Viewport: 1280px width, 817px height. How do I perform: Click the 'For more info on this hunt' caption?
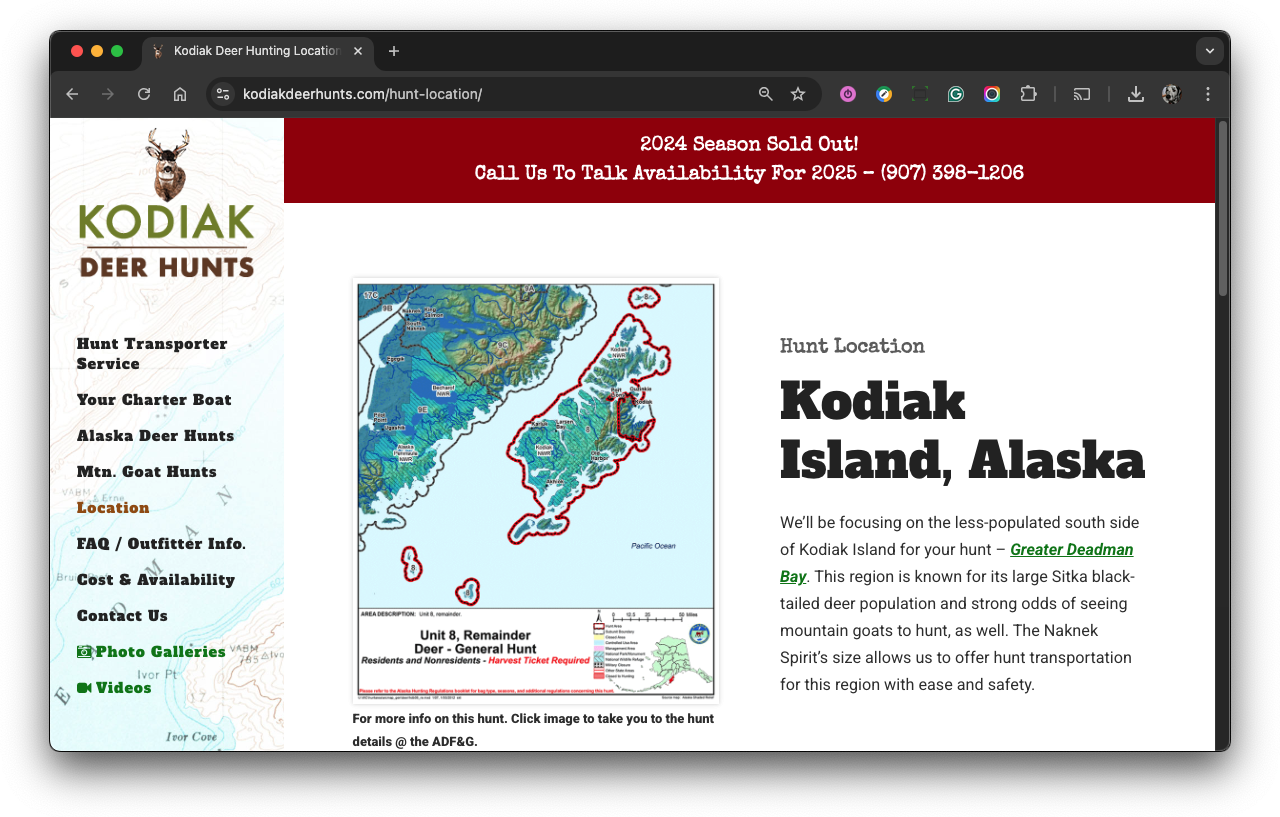(533, 730)
